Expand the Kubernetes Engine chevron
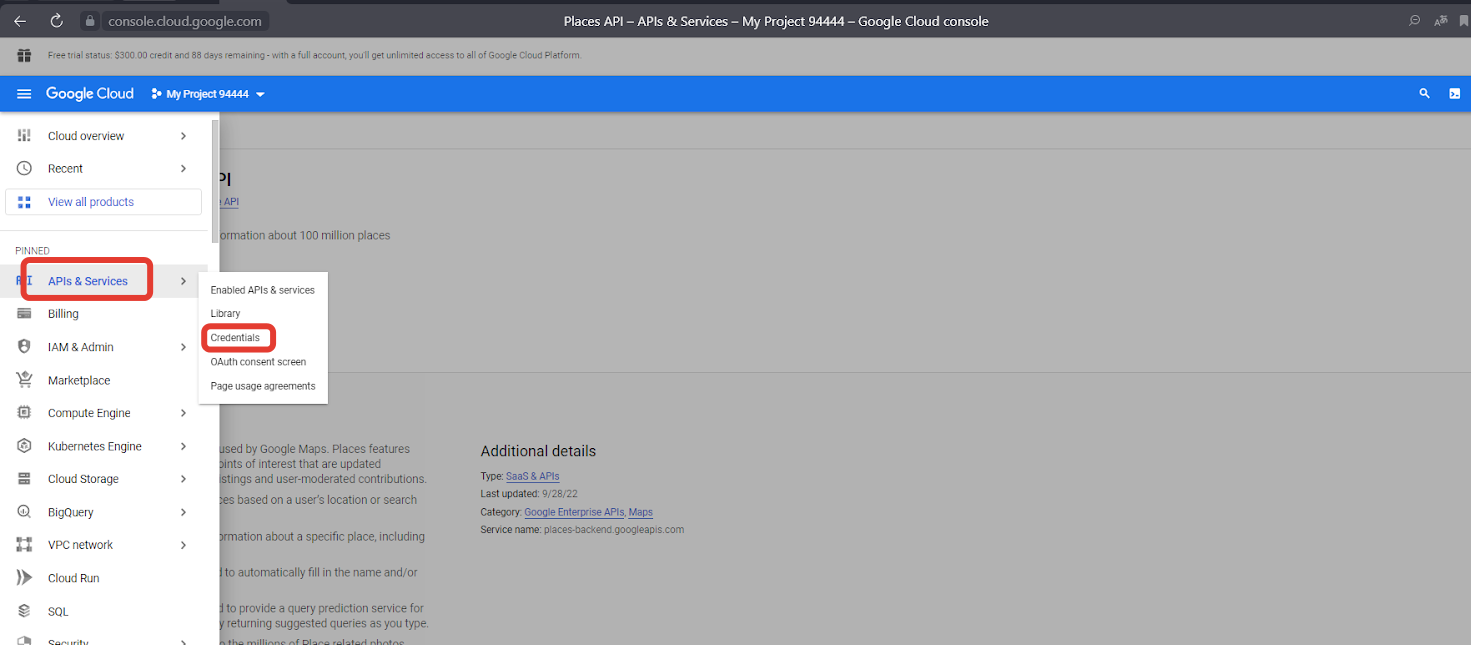The width and height of the screenshot is (1471, 645). [x=183, y=446]
